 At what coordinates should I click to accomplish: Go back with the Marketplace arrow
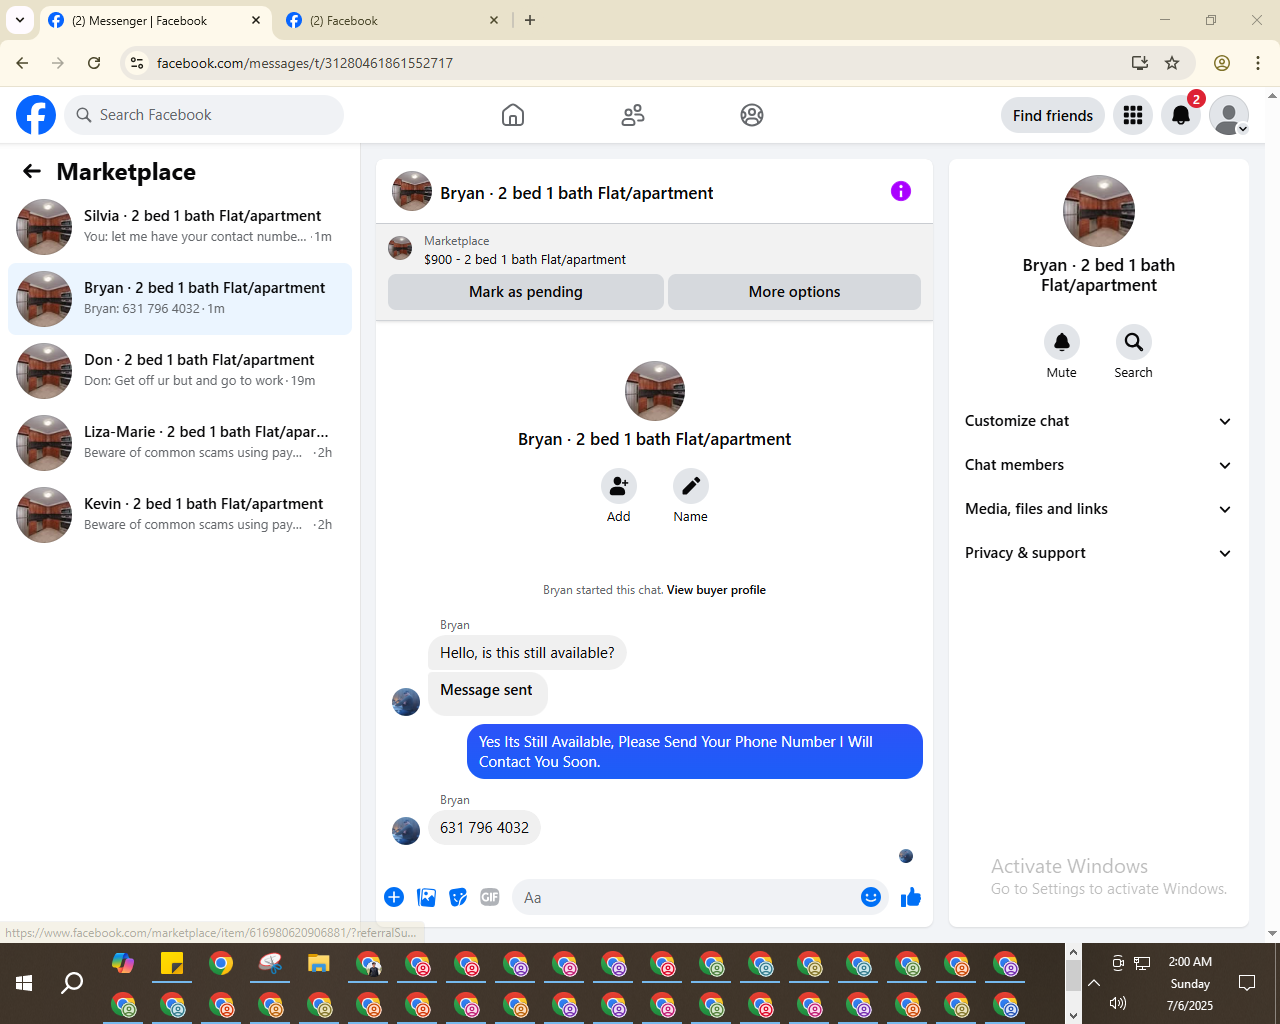click(x=32, y=171)
